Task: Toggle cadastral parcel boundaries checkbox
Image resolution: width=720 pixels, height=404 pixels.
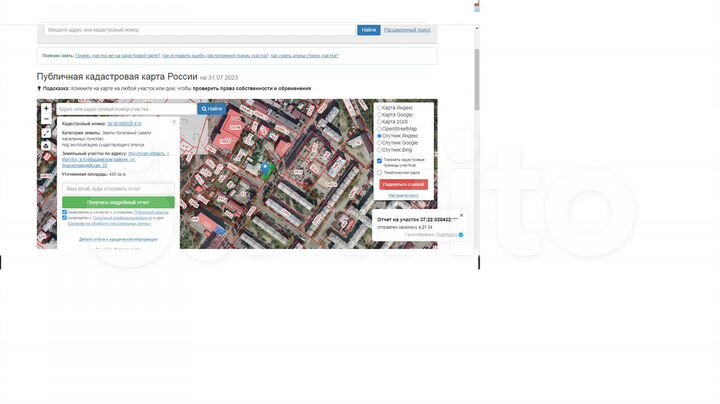Action: [379, 160]
